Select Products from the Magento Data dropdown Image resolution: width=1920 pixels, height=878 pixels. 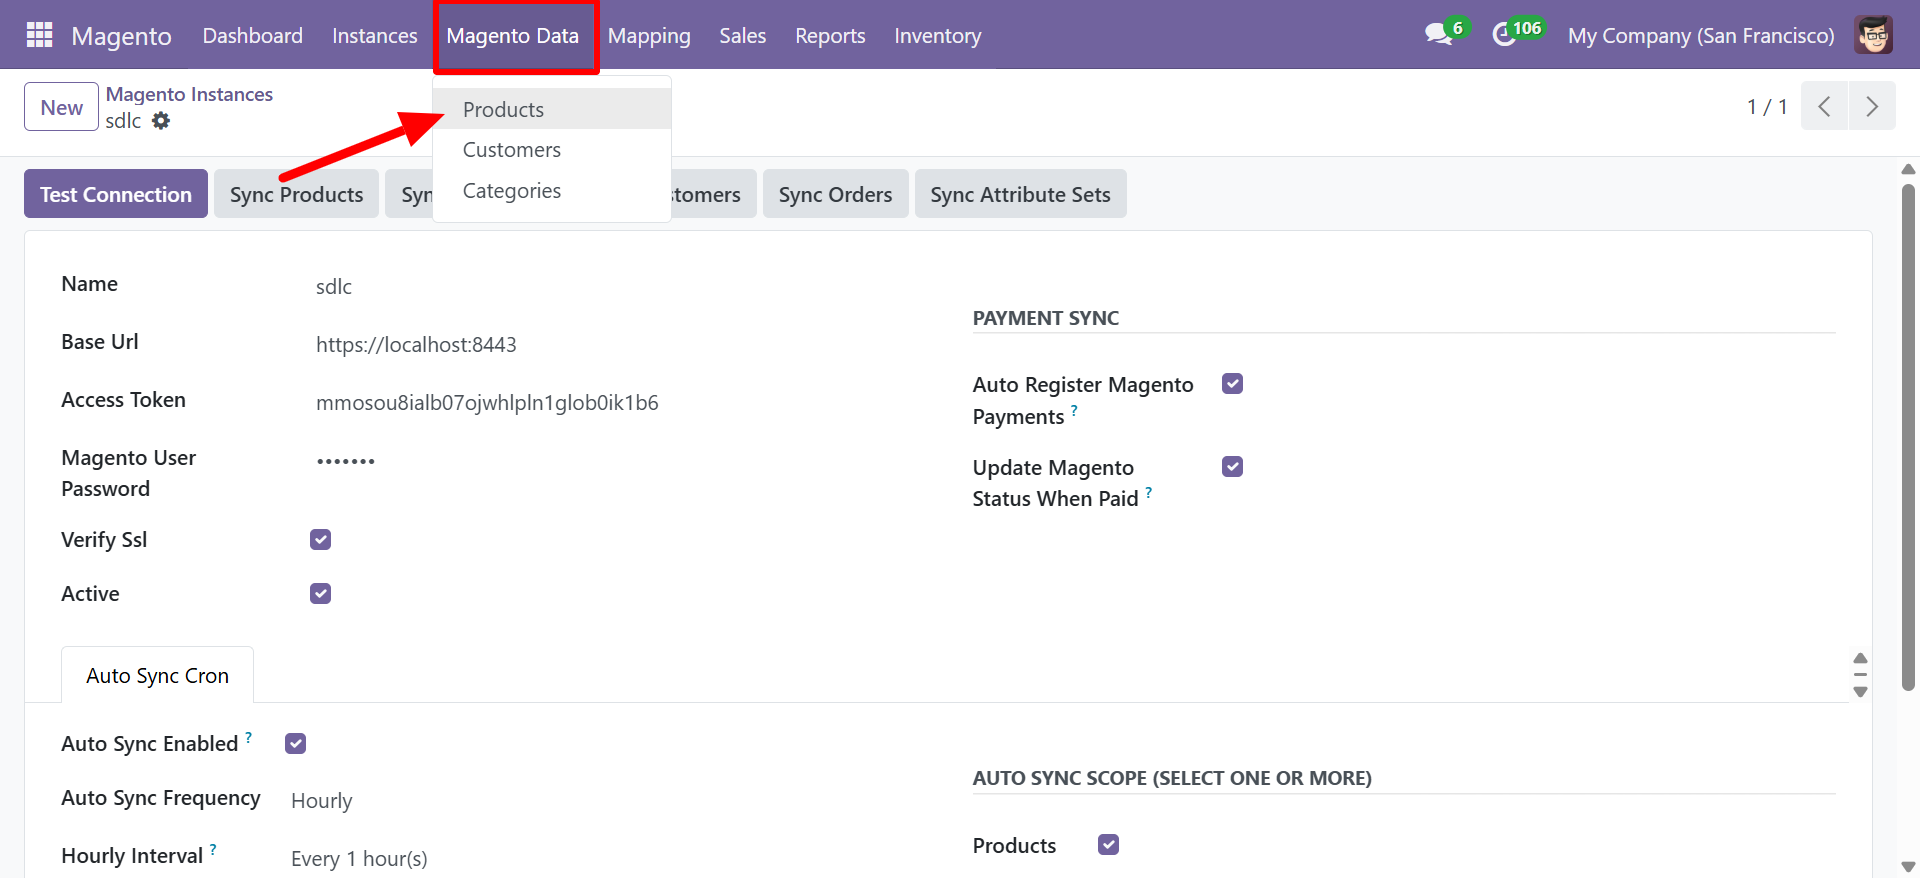pos(552,109)
